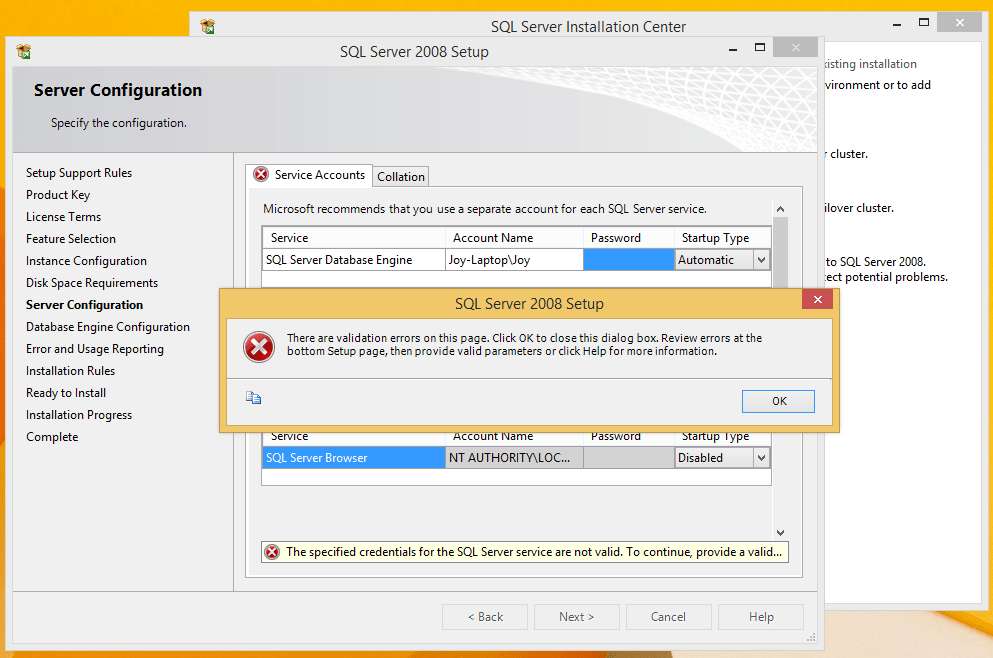Click the credentials not valid error message
Screen dimensions: 993x658
(534, 552)
